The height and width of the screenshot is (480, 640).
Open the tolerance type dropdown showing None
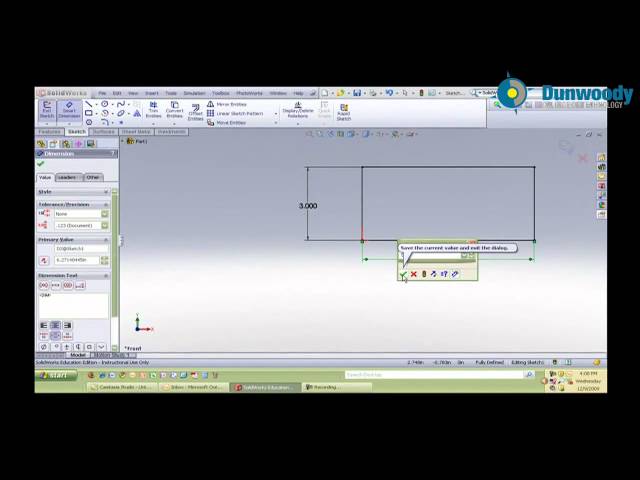pyautogui.click(x=105, y=214)
